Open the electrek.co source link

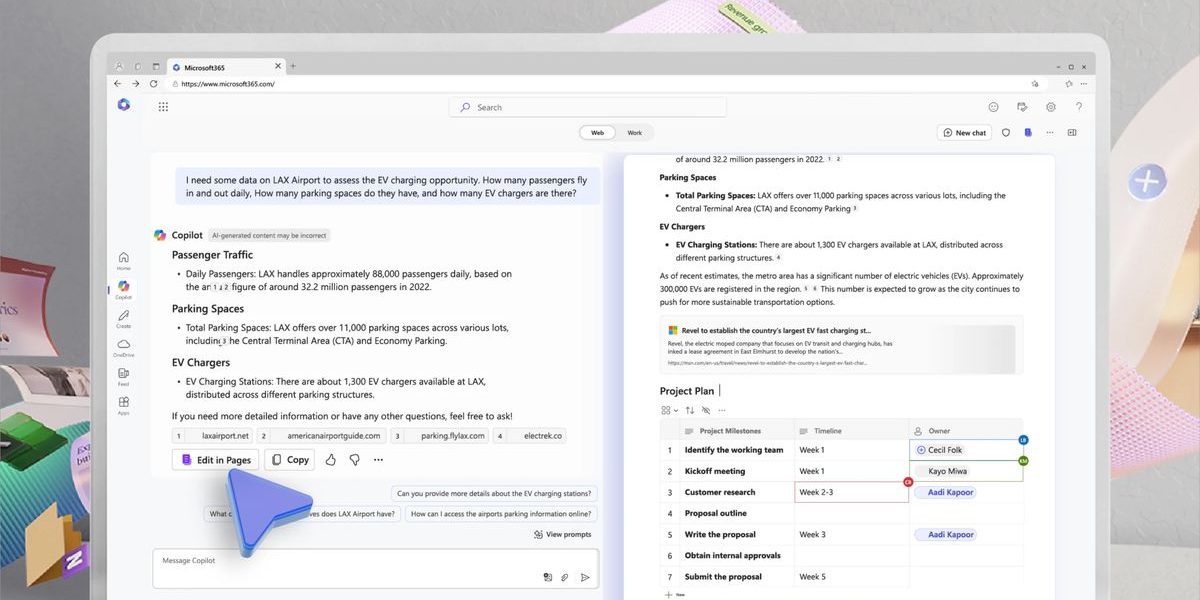click(530, 436)
